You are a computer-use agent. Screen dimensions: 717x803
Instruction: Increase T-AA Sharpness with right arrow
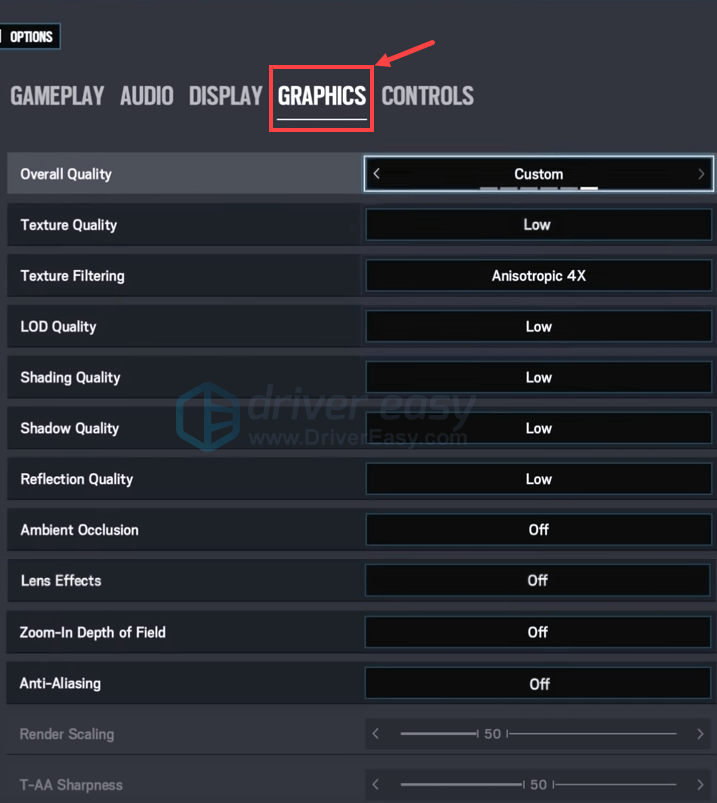coord(700,784)
